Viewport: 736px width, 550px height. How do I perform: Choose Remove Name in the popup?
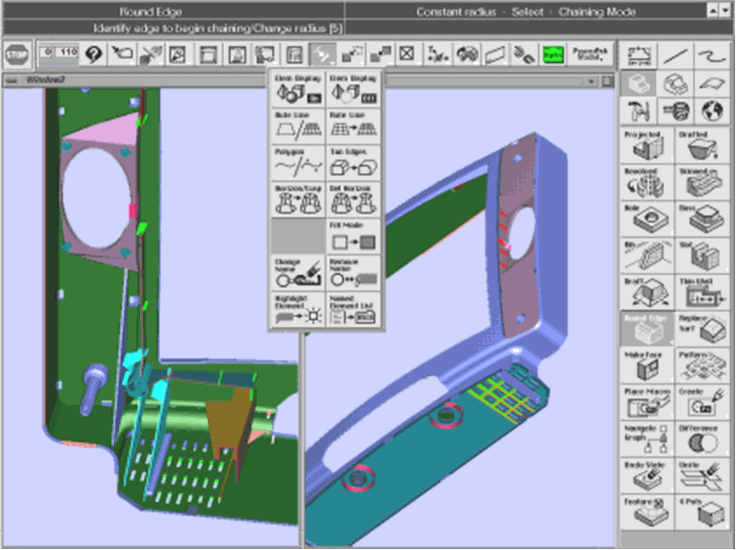353,273
